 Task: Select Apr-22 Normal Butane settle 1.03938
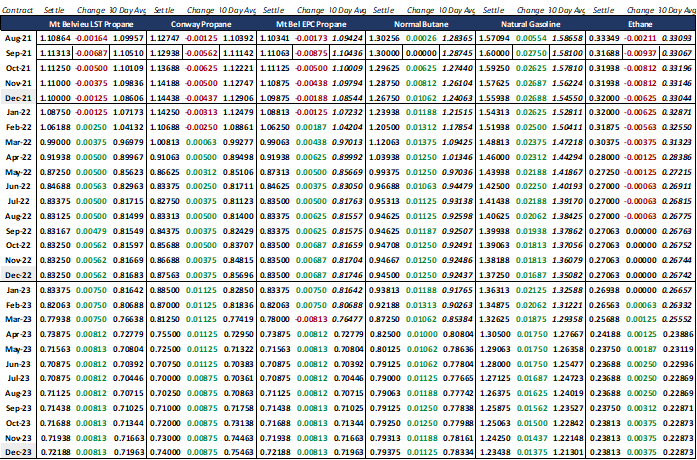[x=385, y=157]
